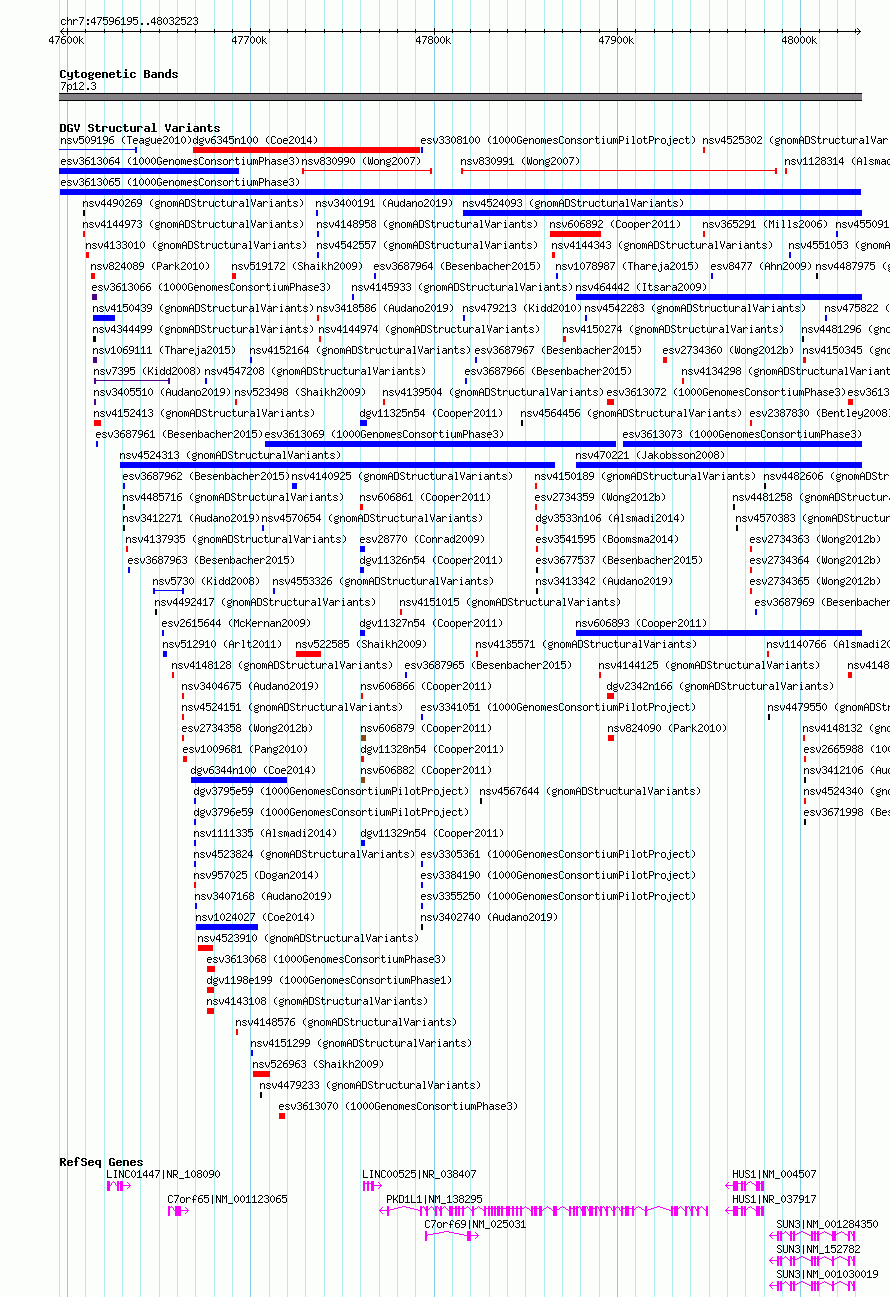Select SUN3 NM_152782 gene label
This screenshot has width=890, height=1297.
click(x=818, y=1249)
